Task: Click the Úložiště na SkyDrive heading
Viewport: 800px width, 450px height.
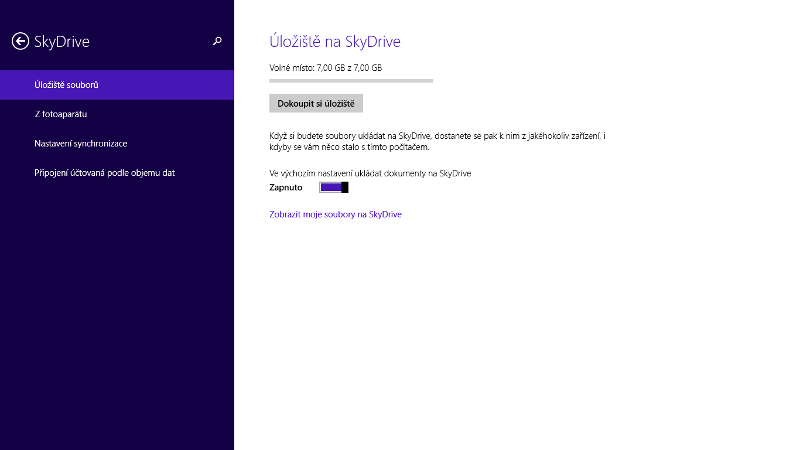Action: point(335,42)
